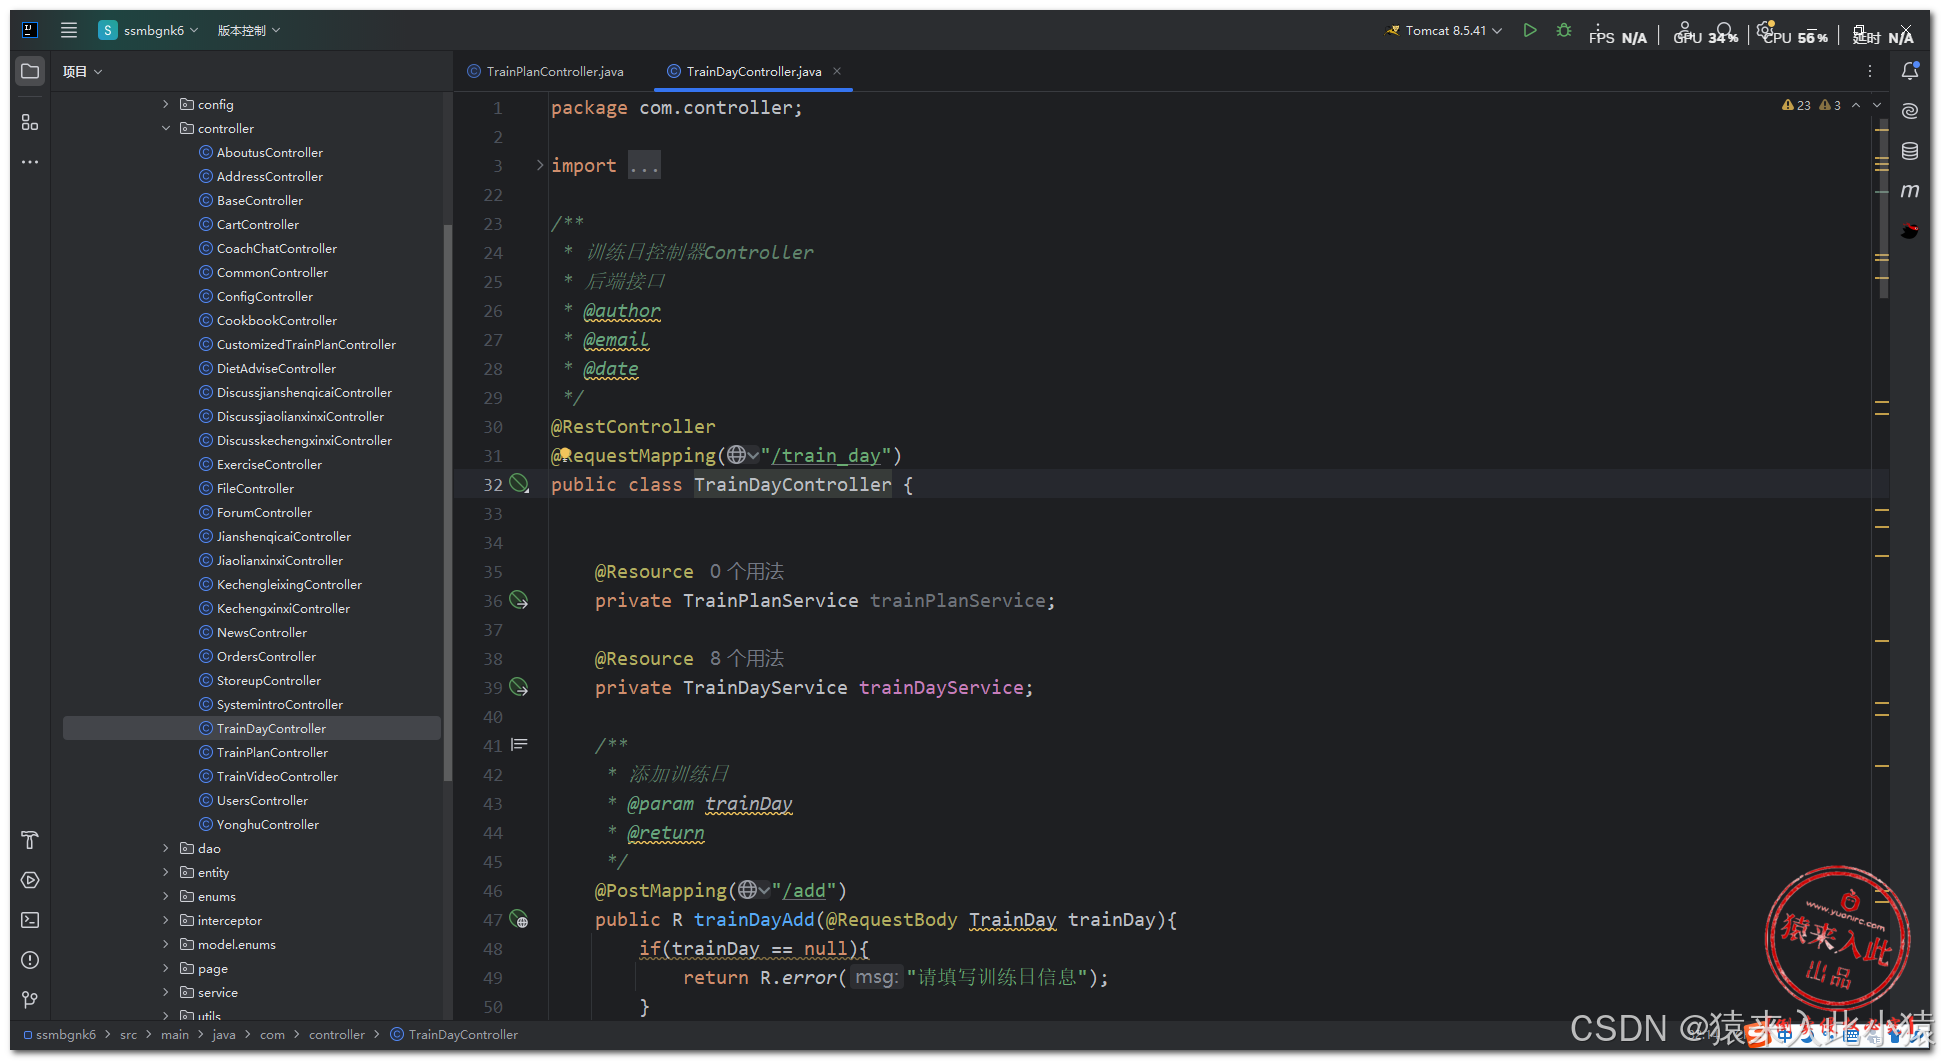This screenshot has height=1061, width=1941.
Task: Switch to TrainPlanController.java tab
Action: tap(545, 71)
